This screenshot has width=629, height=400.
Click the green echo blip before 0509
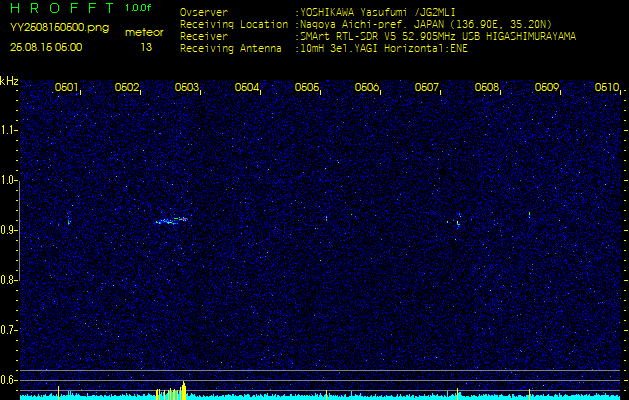[530, 214]
